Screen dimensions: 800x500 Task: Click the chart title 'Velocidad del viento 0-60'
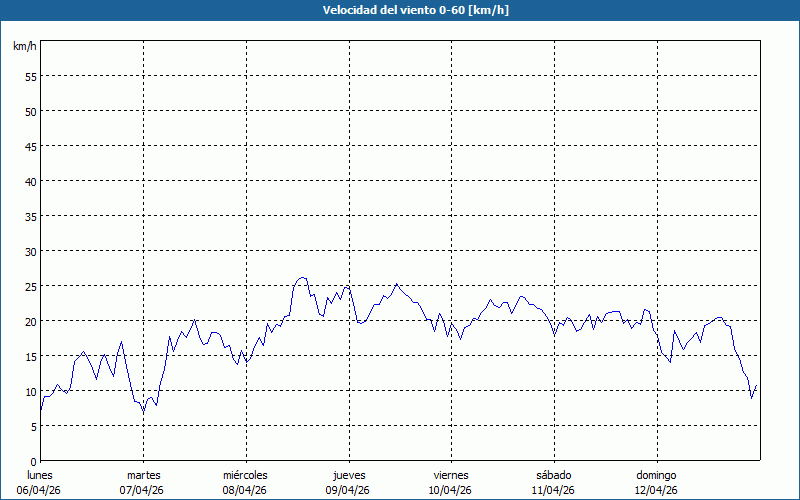tap(400, 10)
